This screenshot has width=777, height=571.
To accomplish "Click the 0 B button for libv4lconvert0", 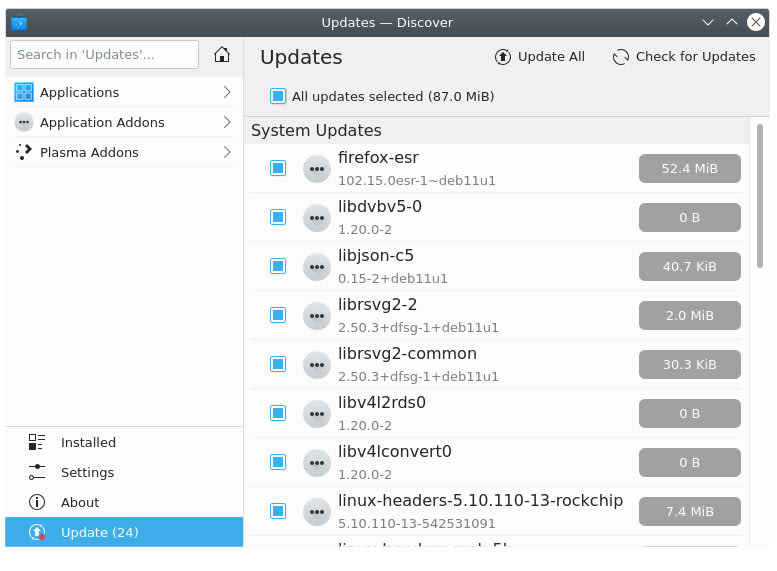I will (690, 463).
